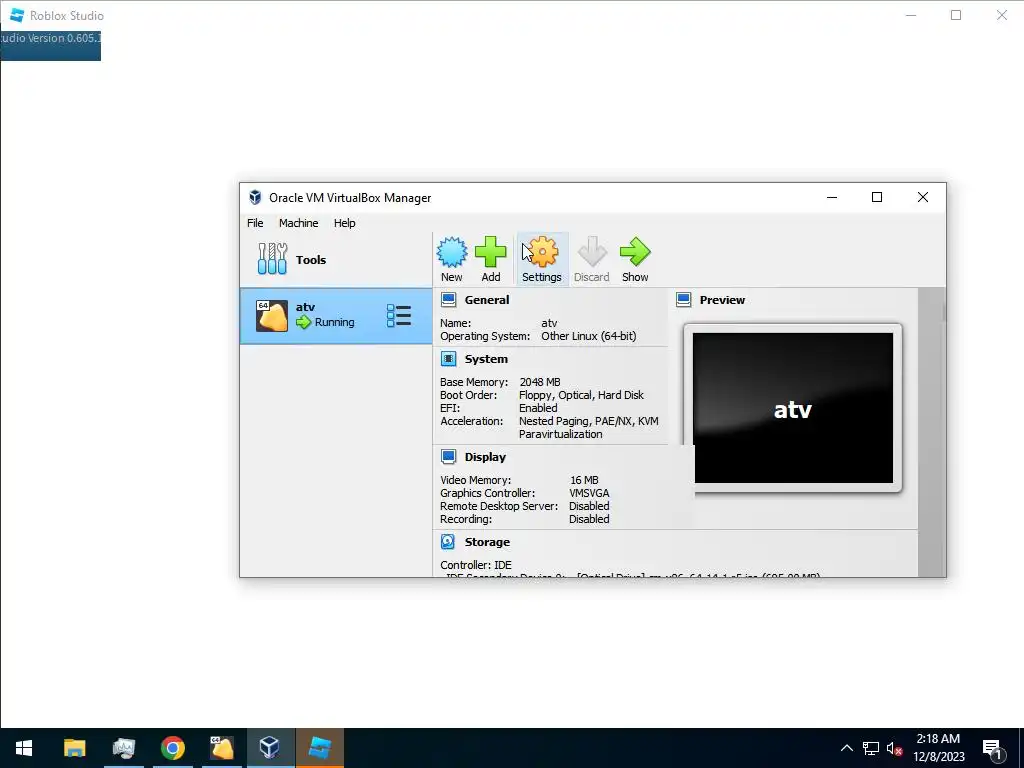Image resolution: width=1024 pixels, height=768 pixels.
Task: Click the General monitor icon
Action: 449,300
